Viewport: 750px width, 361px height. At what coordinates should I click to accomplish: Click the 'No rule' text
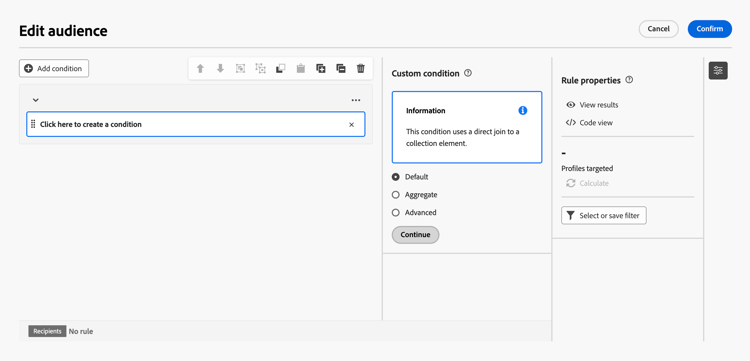pyautogui.click(x=81, y=331)
